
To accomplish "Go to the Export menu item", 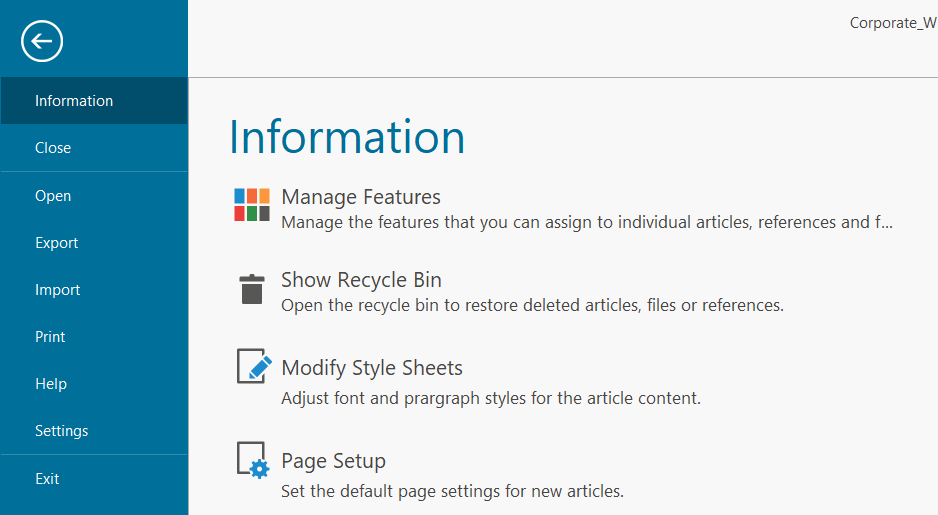I will [57, 243].
